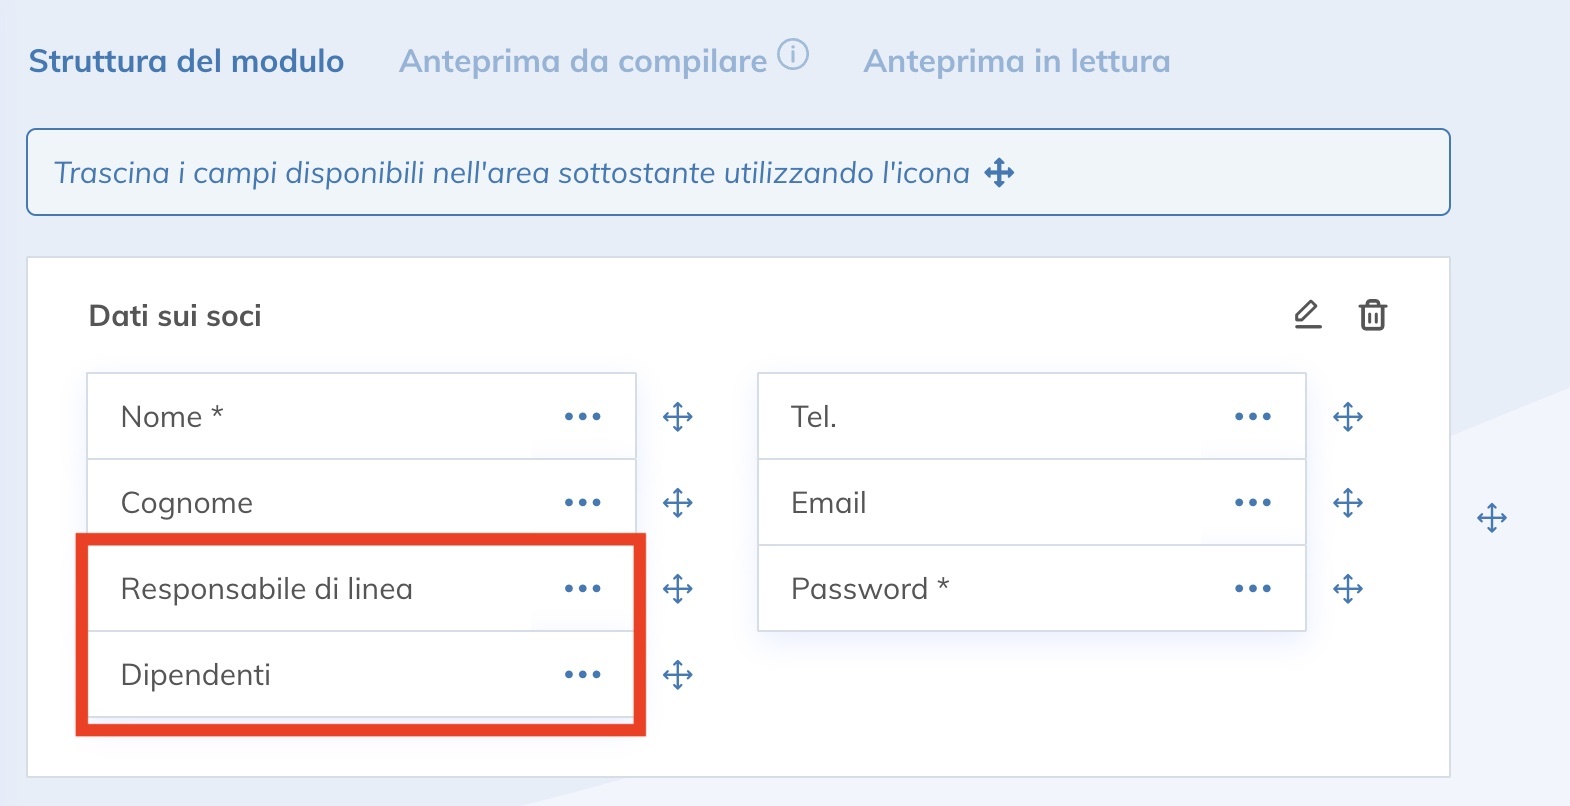Switch to the Anteprima in lettura tab
This screenshot has width=1570, height=806.
pyautogui.click(x=1015, y=61)
